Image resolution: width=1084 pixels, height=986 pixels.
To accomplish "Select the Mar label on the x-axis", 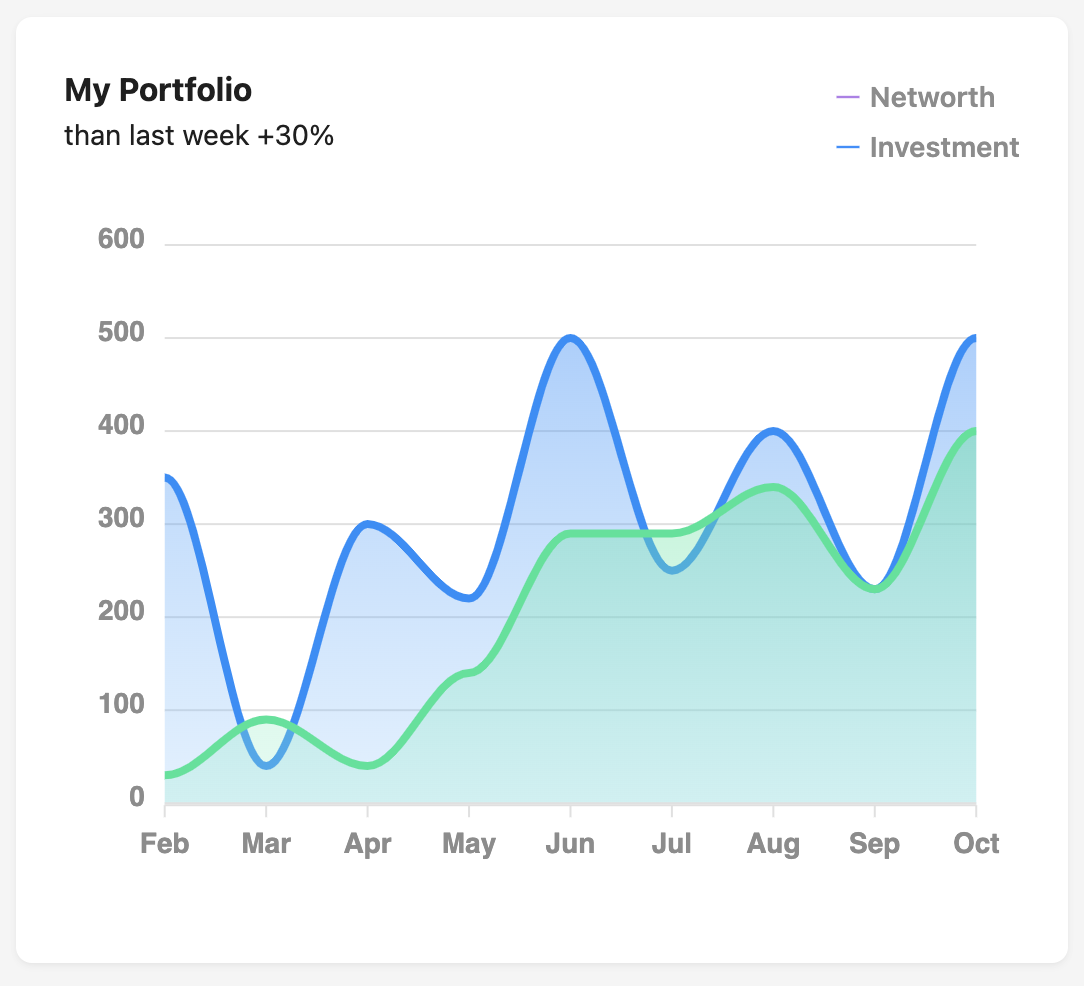I will (266, 843).
